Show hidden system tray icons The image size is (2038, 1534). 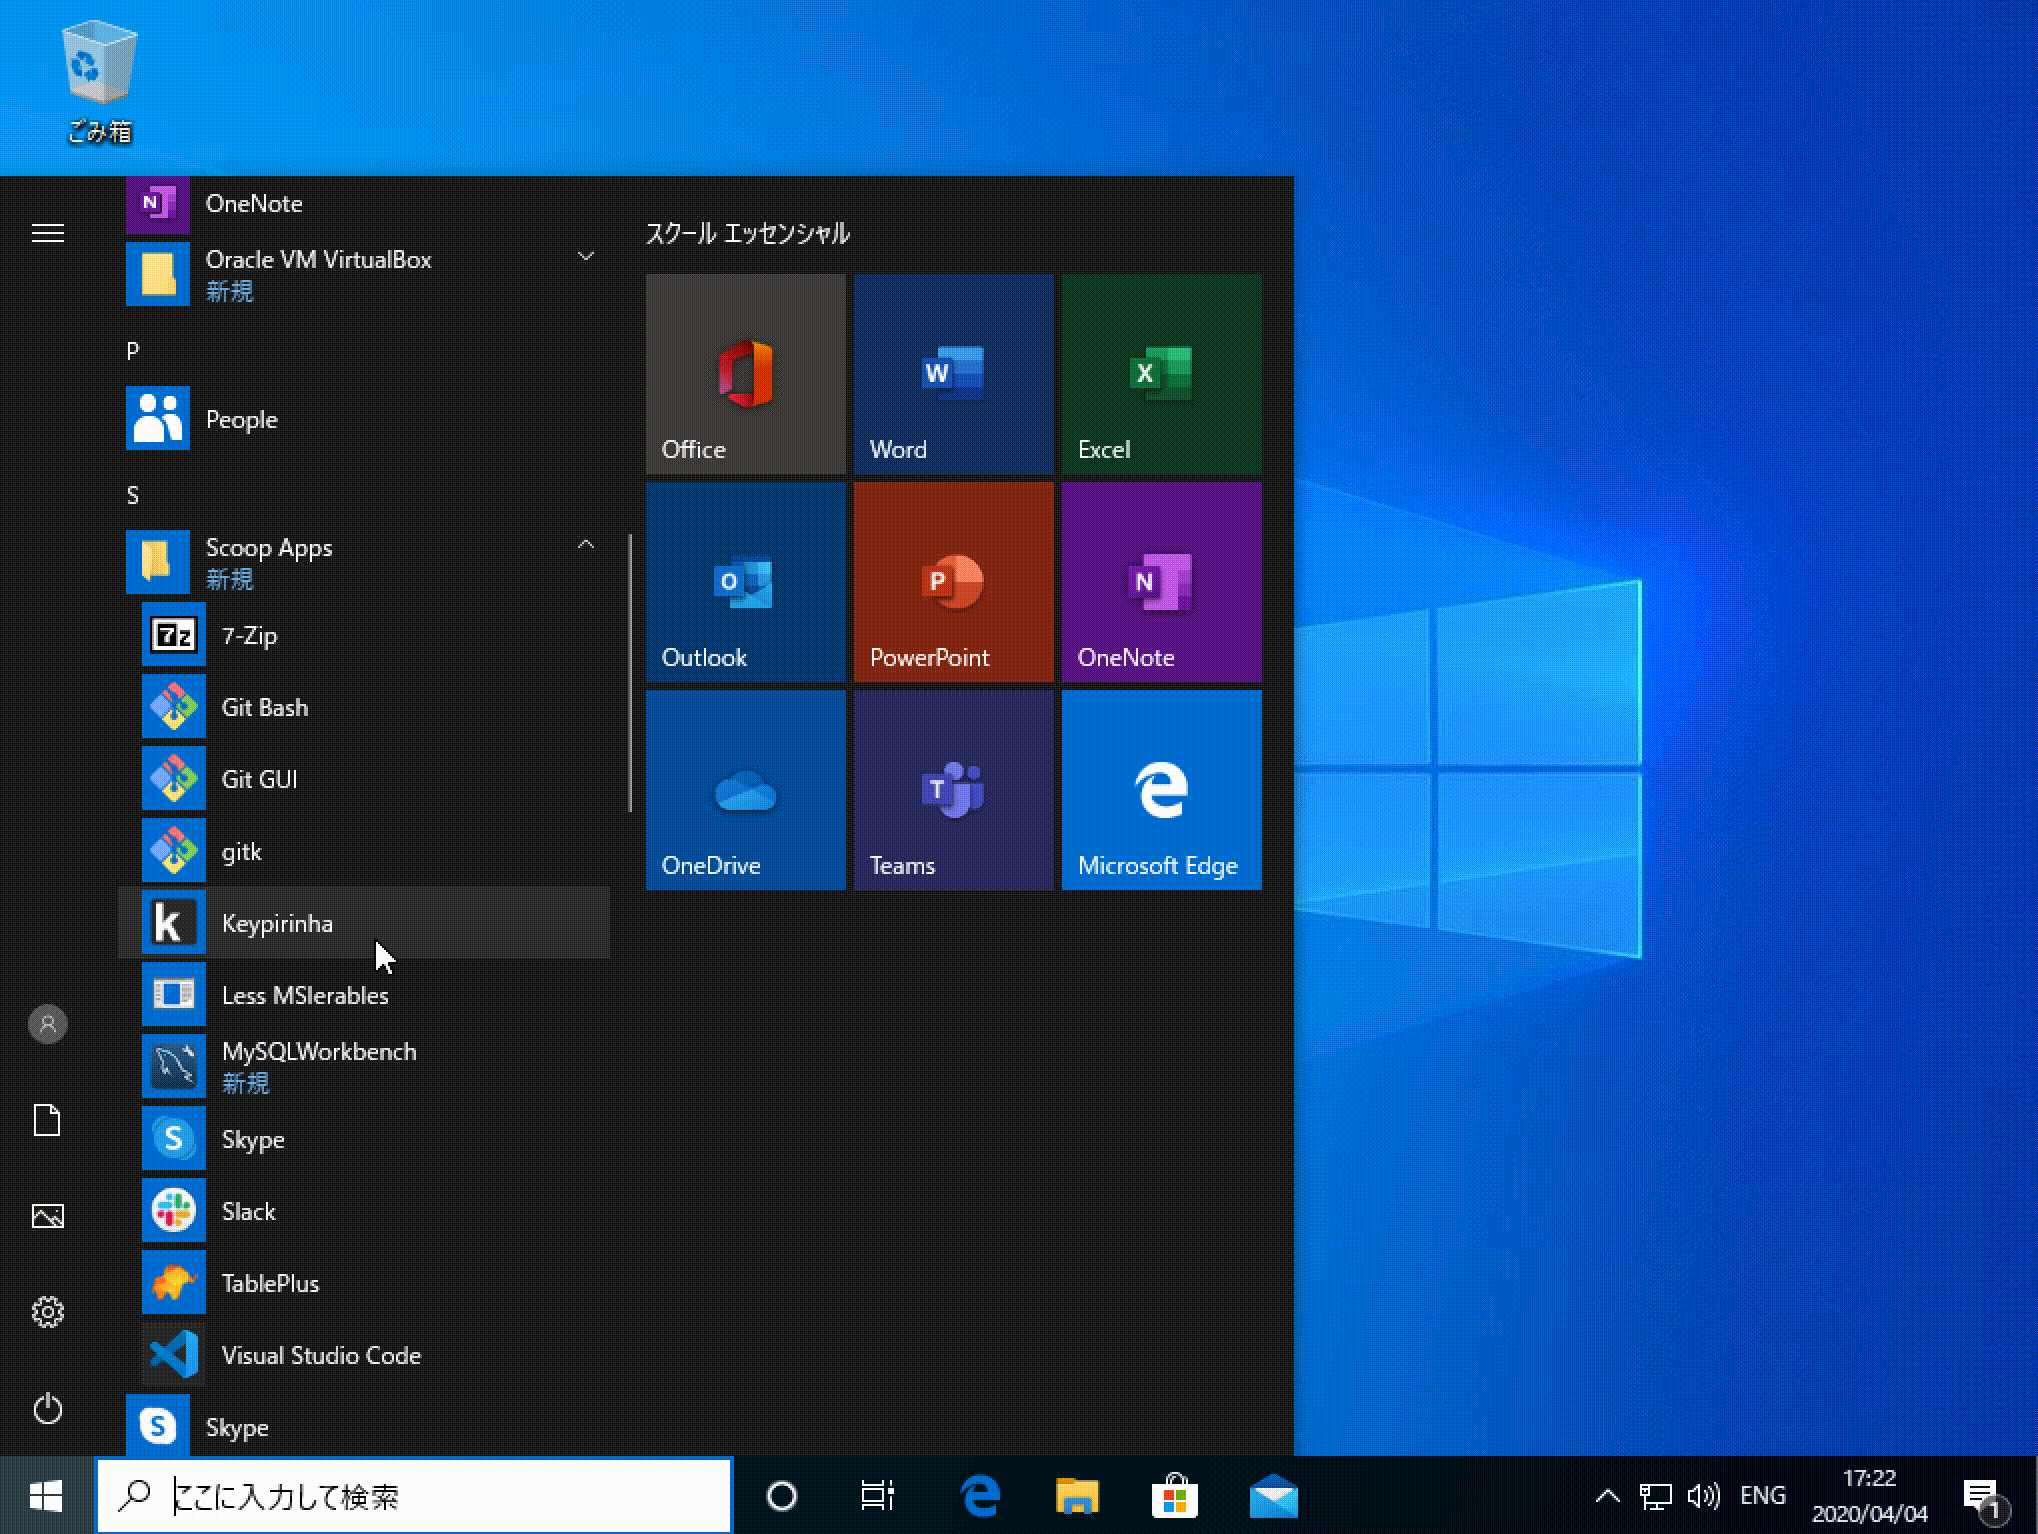coord(1607,1496)
